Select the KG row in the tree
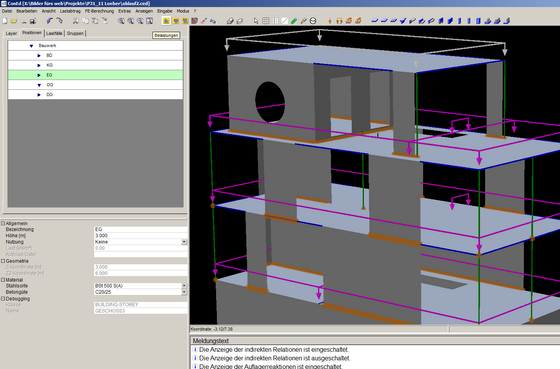560x369 pixels. [x=95, y=65]
